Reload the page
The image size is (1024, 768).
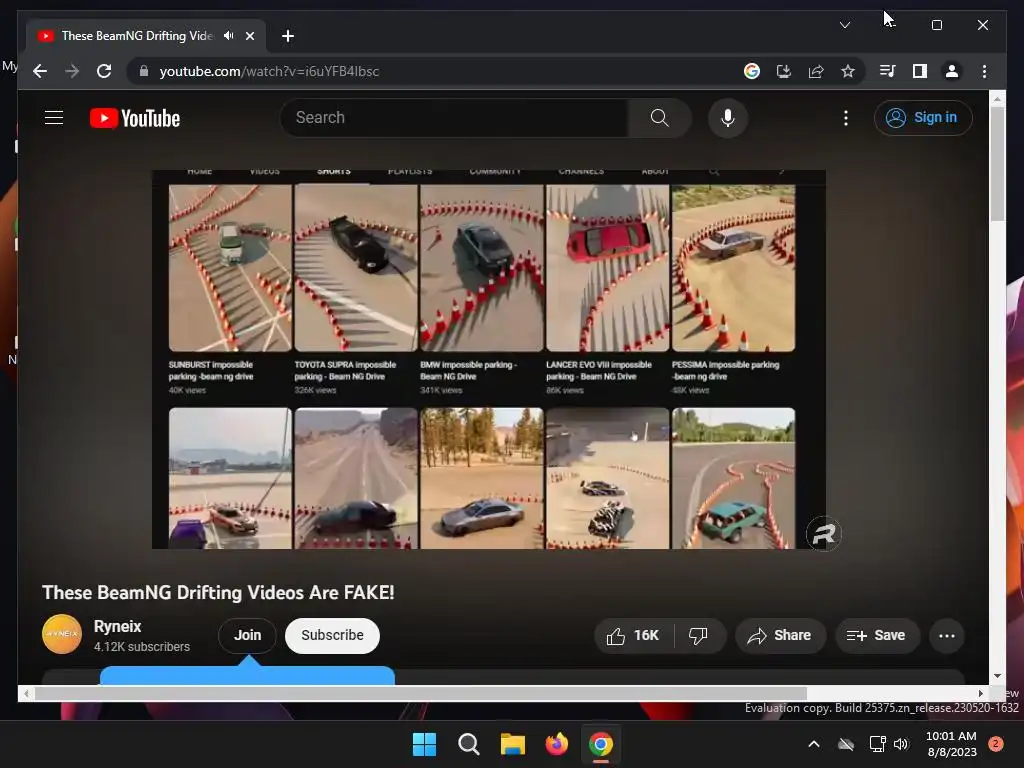click(104, 71)
